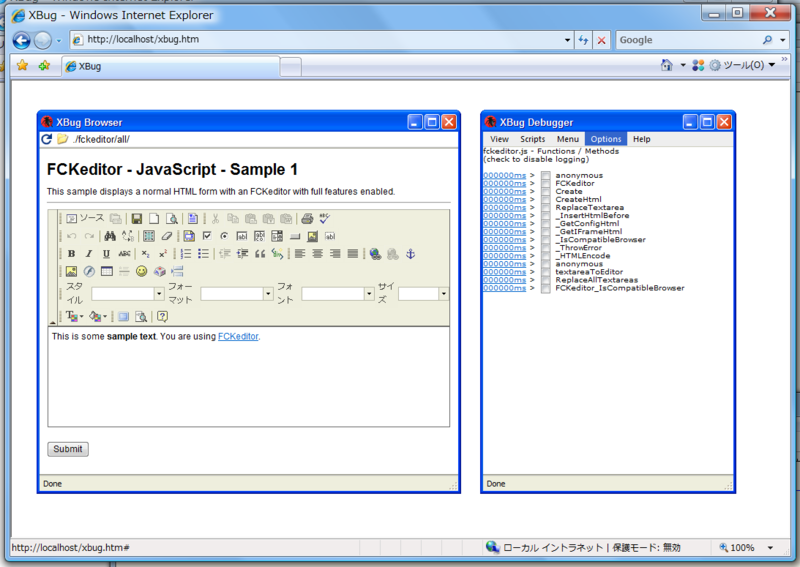Justify the text block
This screenshot has width=800, height=567.
[x=353, y=254]
